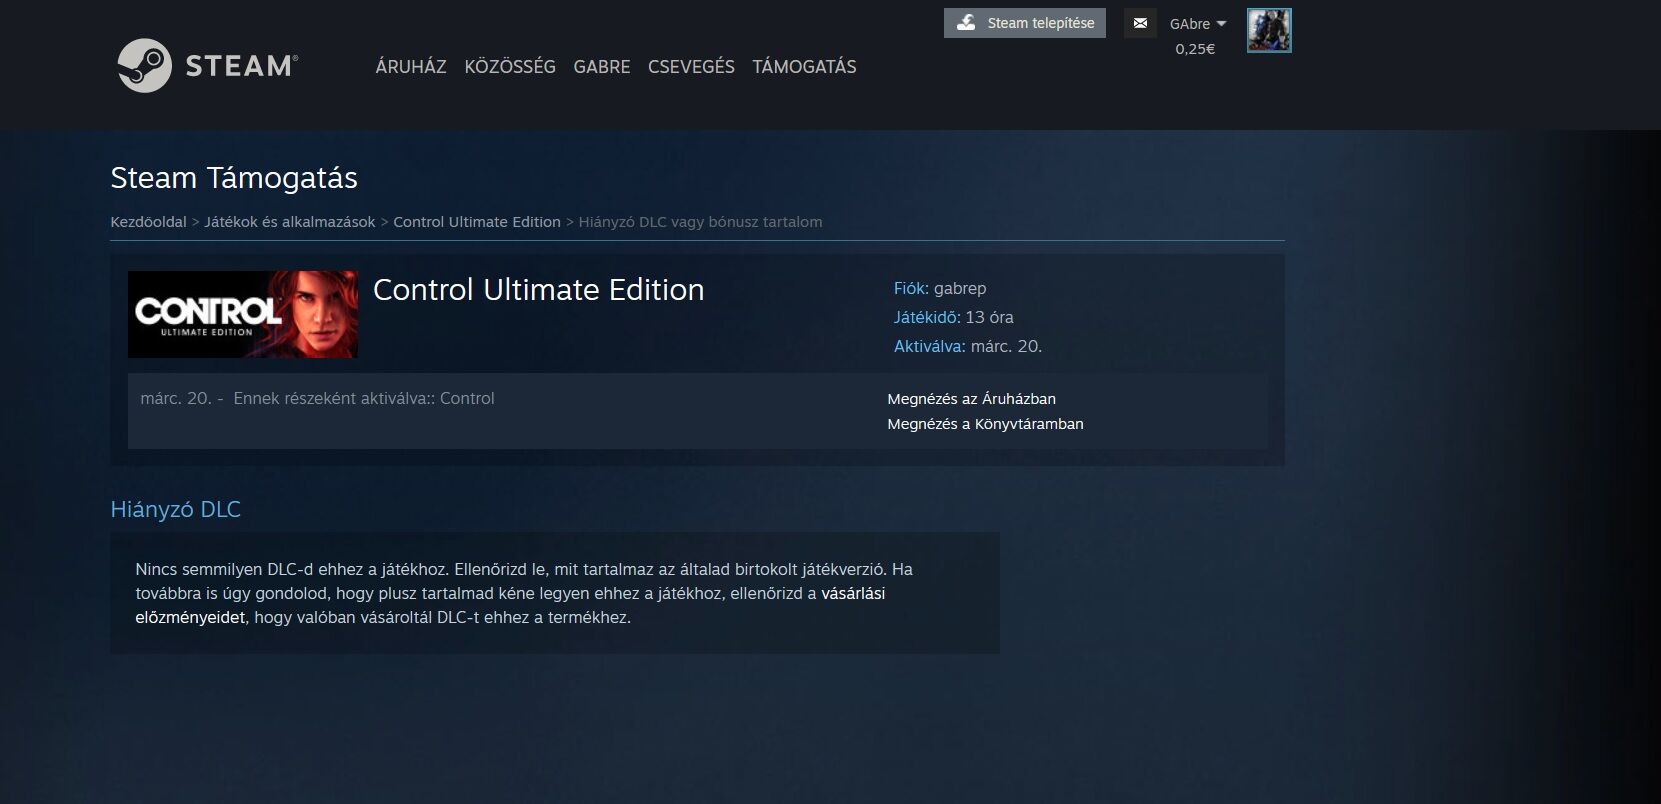Go to CSEVEGÉS

point(691,66)
